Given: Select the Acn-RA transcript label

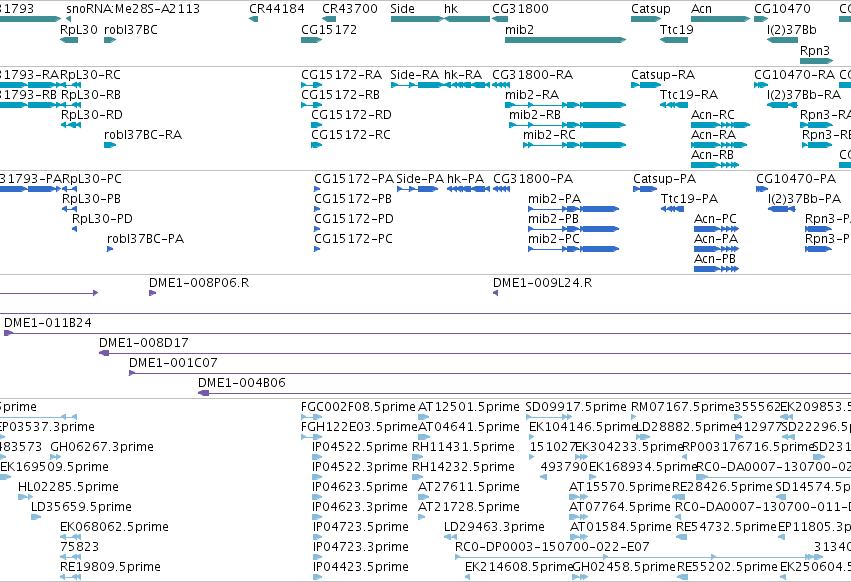Looking at the screenshot, I should 713,135.
